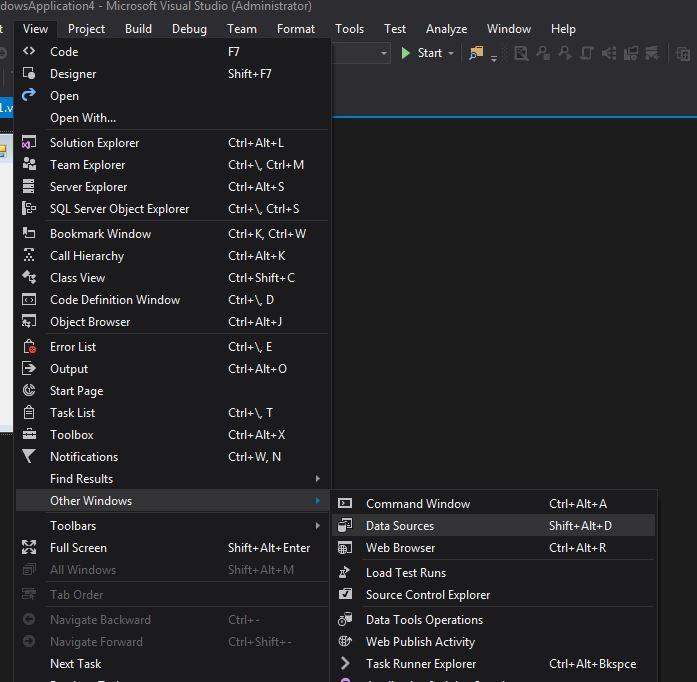Expand the Find Results submenu arrow
This screenshot has width=697, height=682.
pyautogui.click(x=317, y=478)
